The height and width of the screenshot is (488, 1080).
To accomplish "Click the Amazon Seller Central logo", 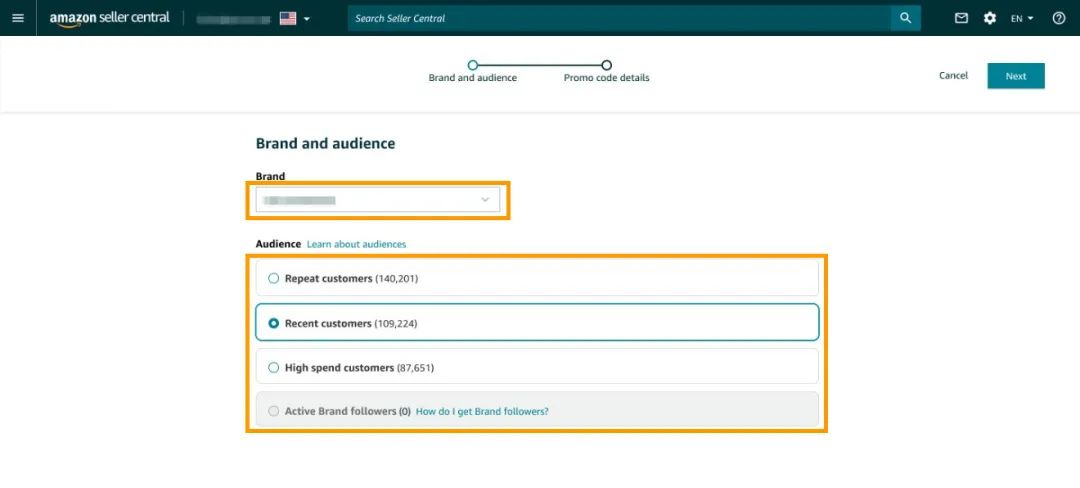I will tap(110, 18).
